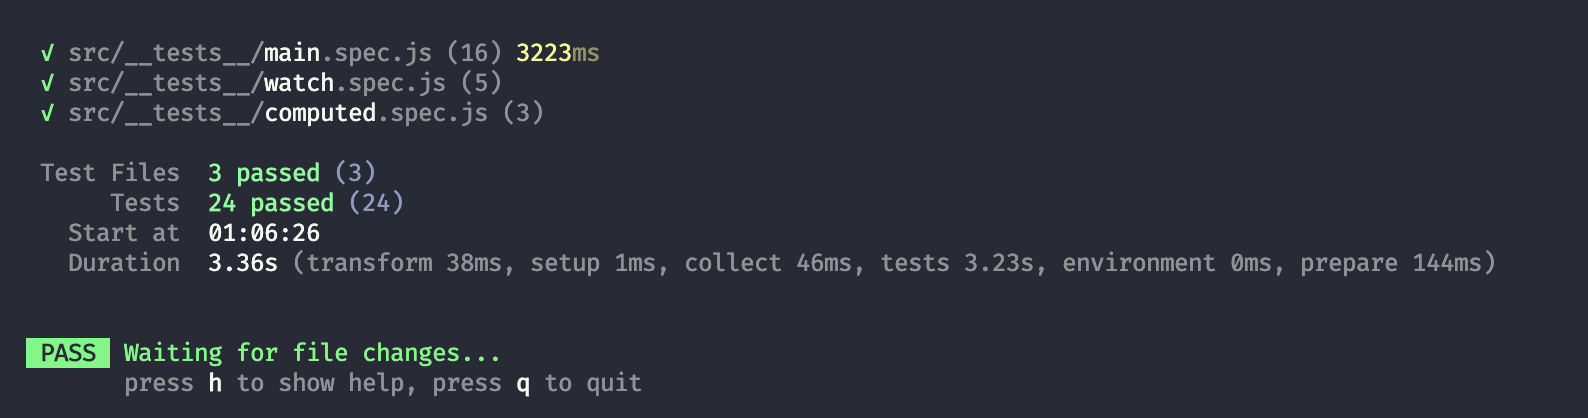Click the bold h key hint

point(215,383)
